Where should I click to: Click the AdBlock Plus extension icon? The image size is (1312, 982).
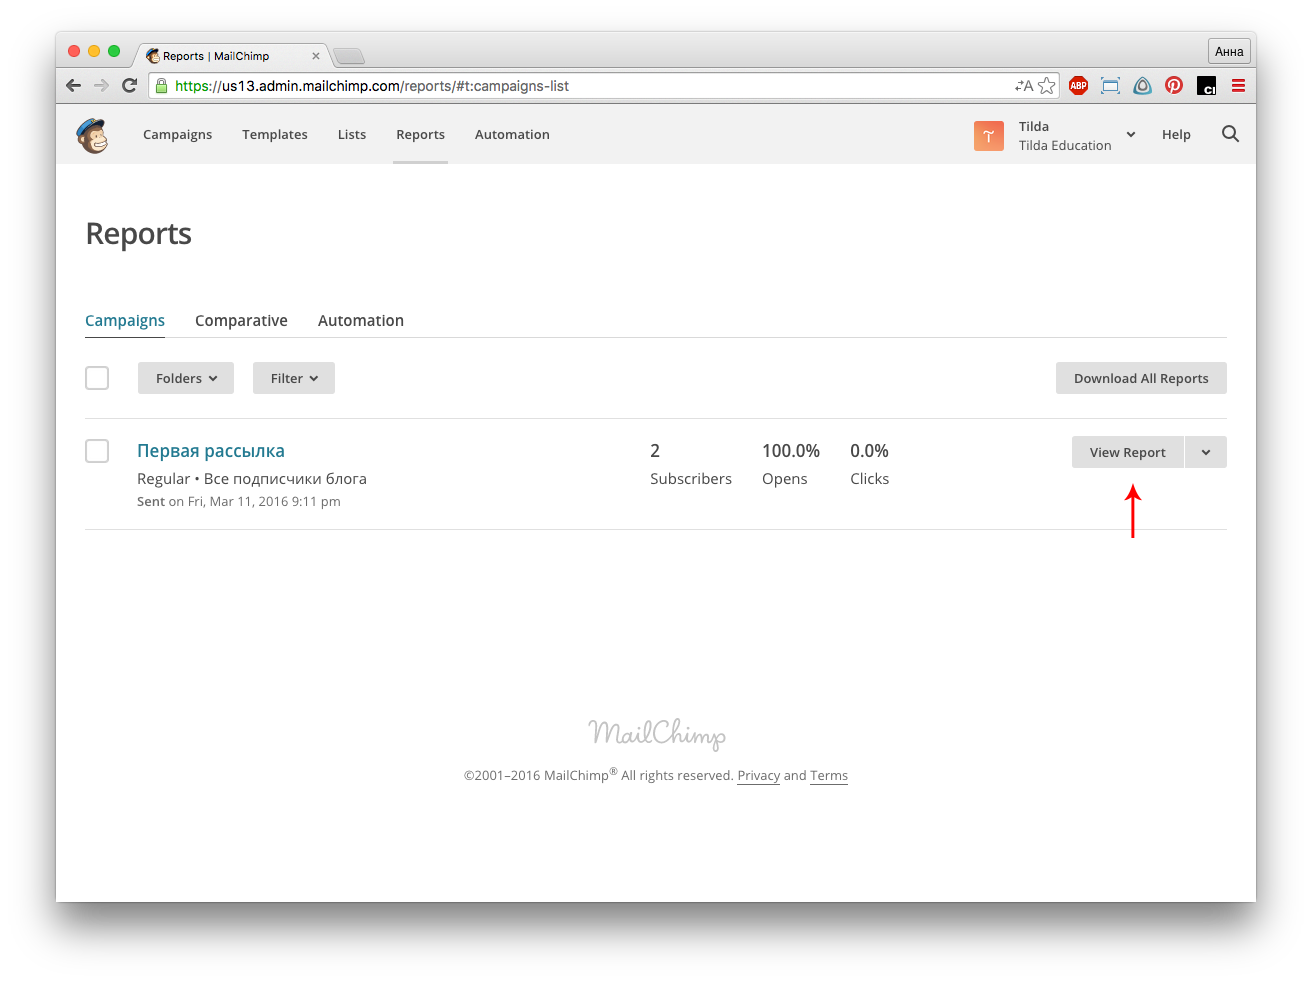click(1078, 86)
